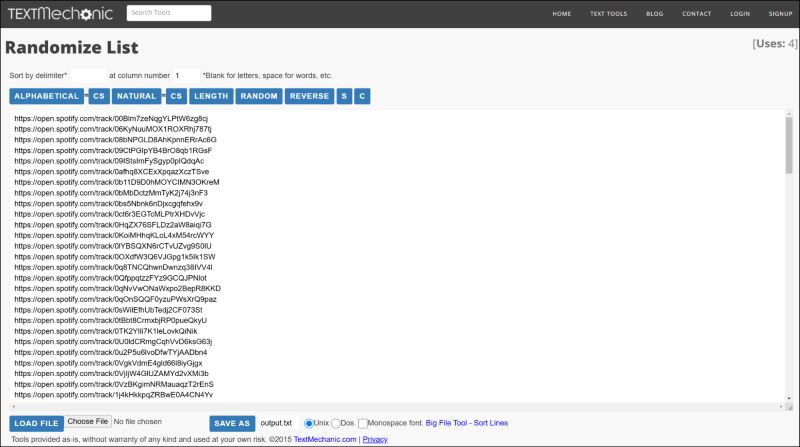Open Big File Tool - Sort Lines link
800x447 pixels.
(466, 423)
